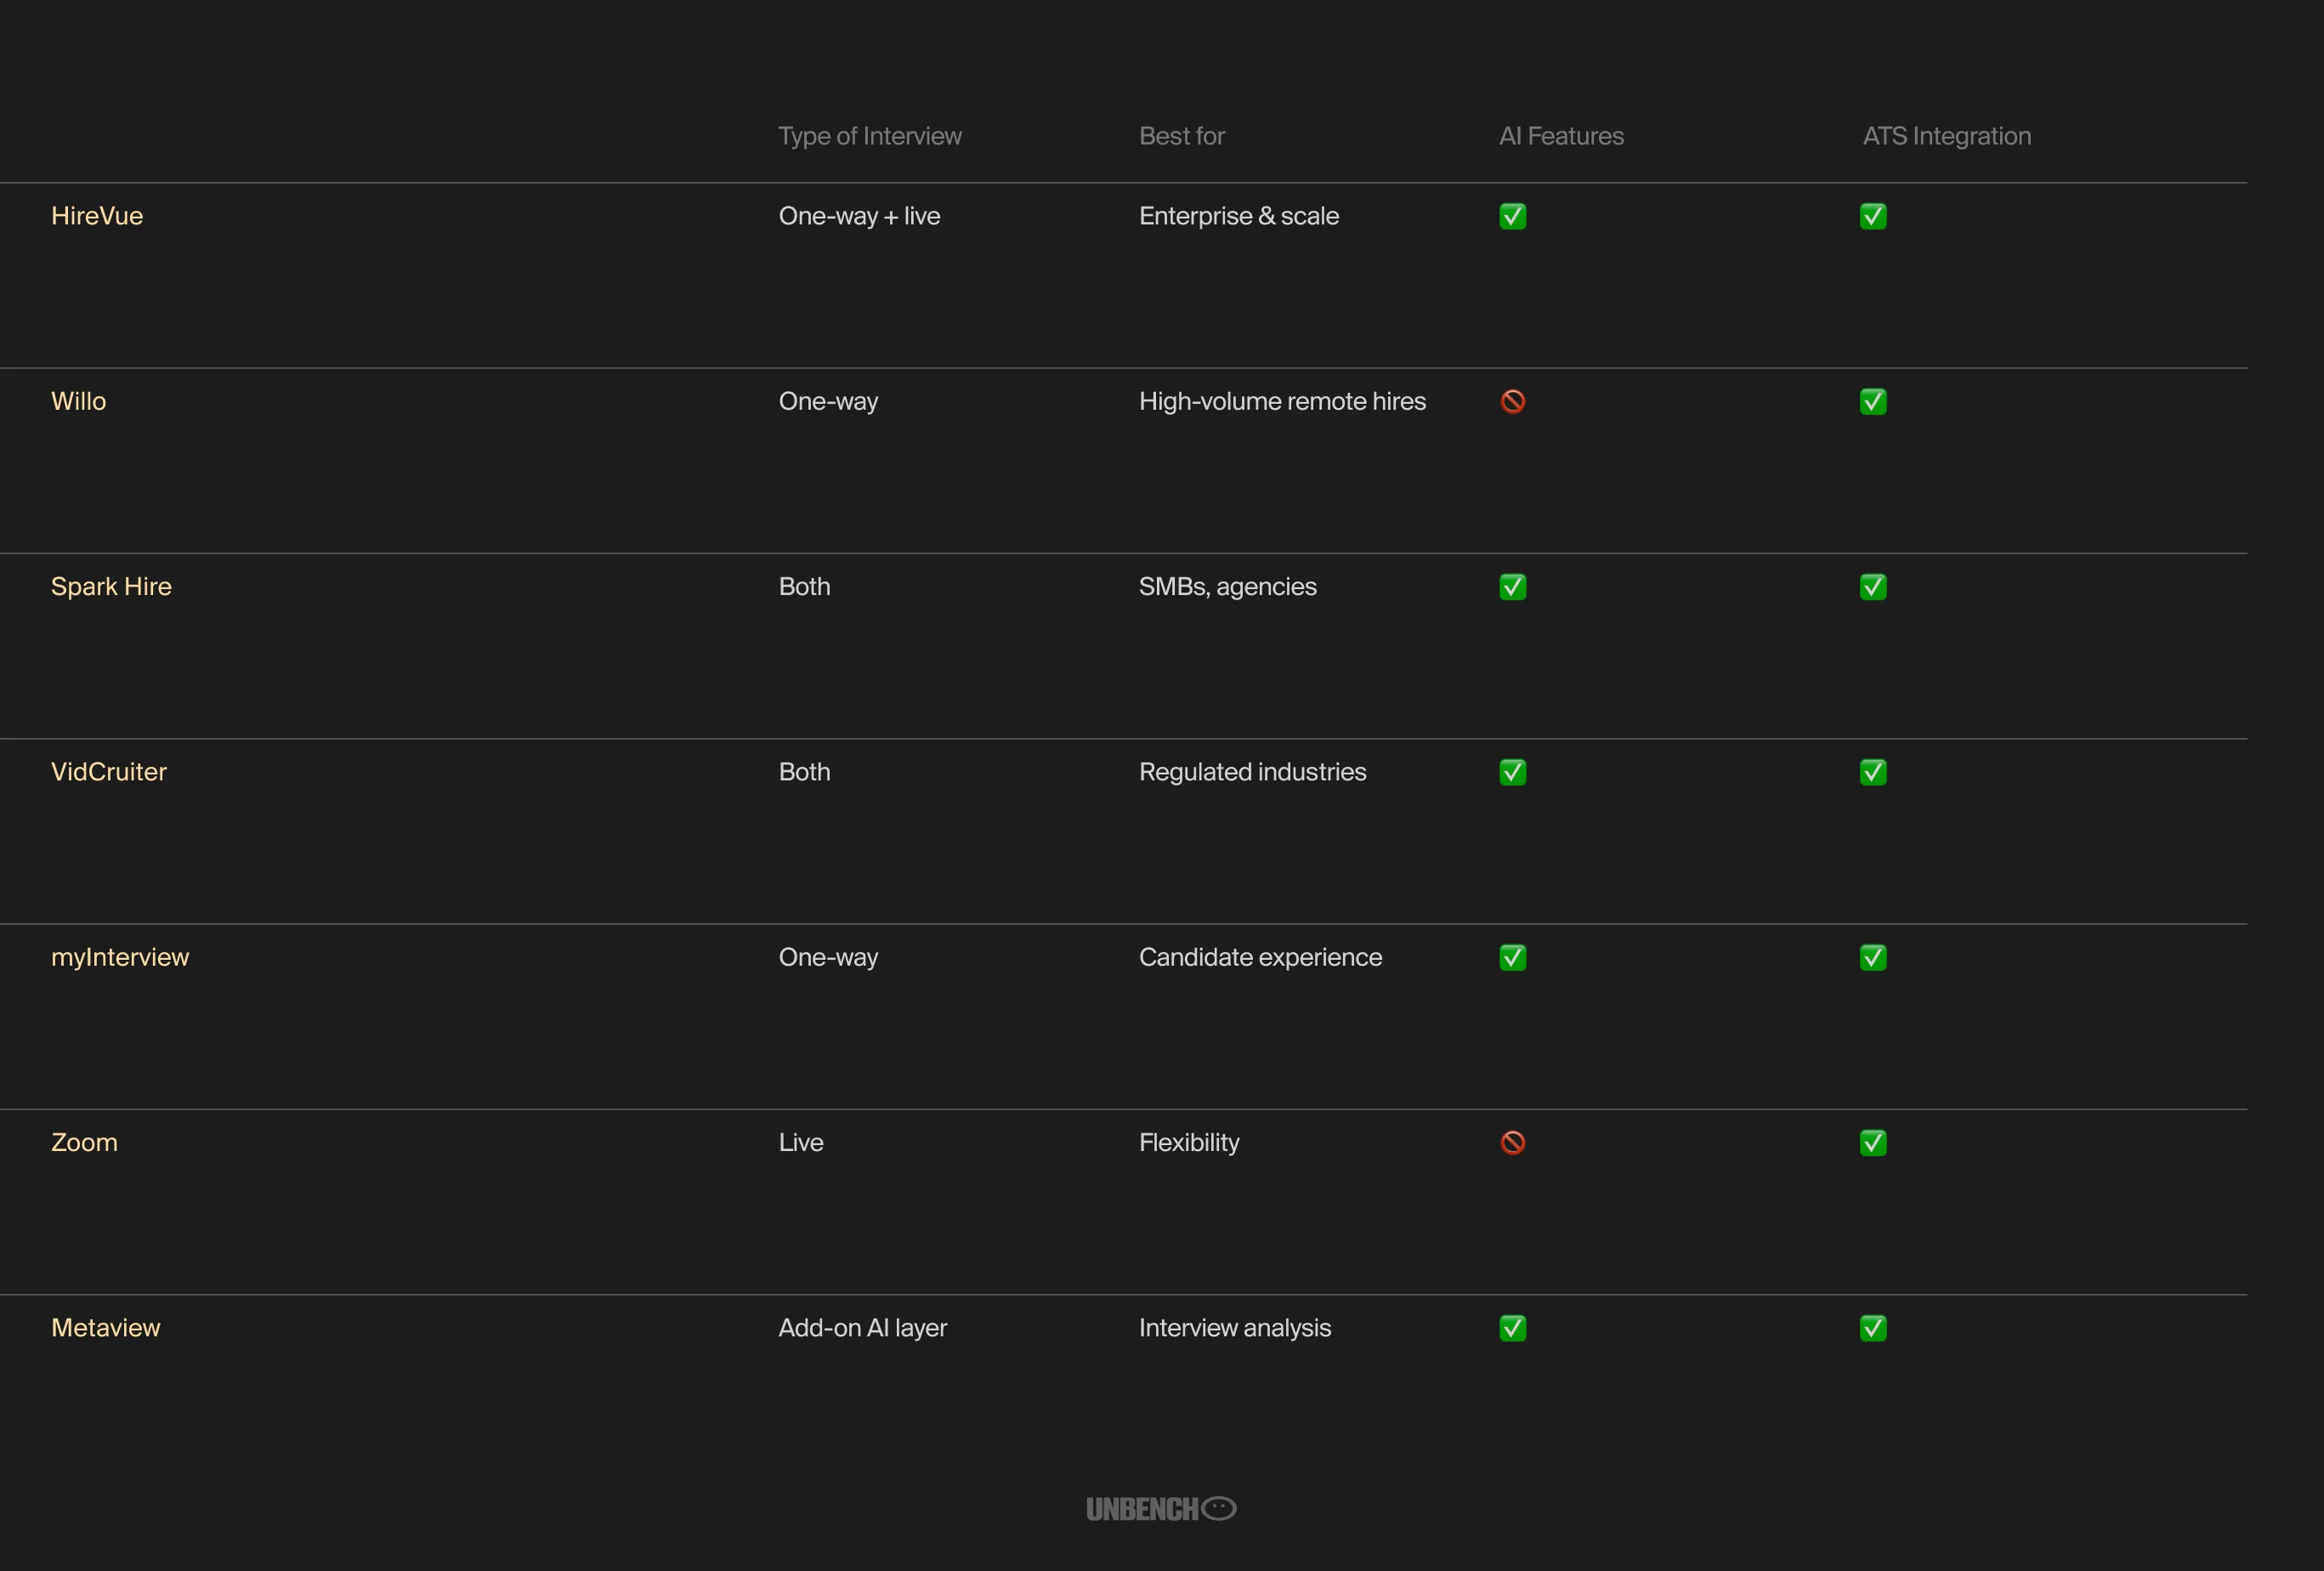The image size is (2324, 1571).
Task: Click the AI Features column header
Action: click(1561, 136)
